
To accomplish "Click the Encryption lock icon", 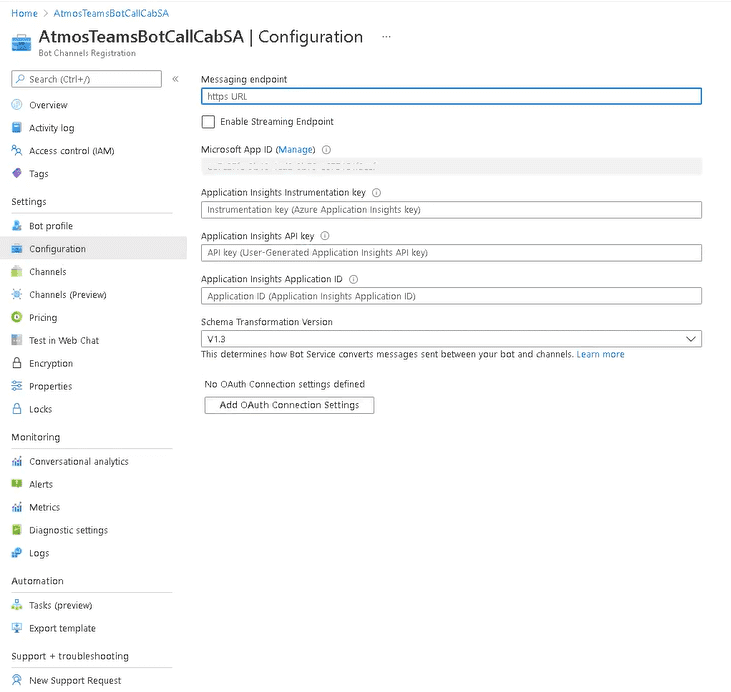I will coord(17,364).
